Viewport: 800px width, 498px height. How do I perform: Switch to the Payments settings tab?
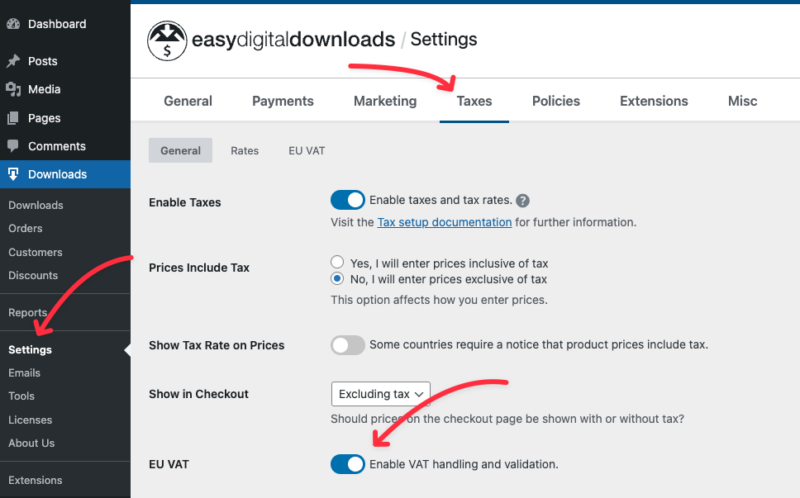(283, 101)
